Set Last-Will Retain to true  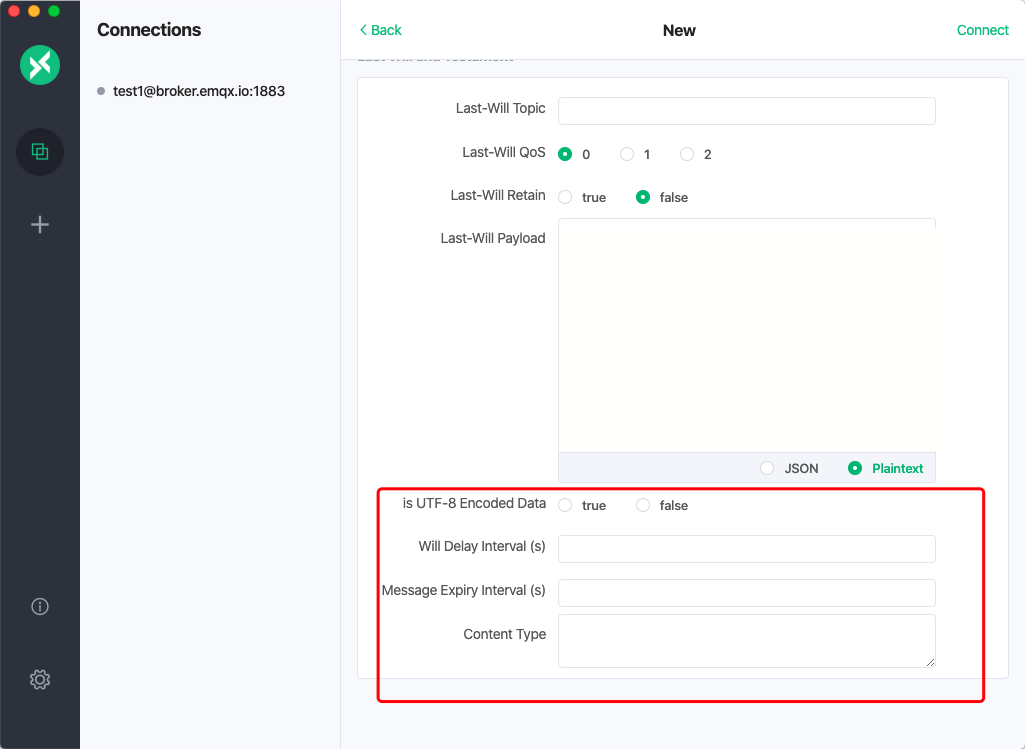(x=565, y=197)
